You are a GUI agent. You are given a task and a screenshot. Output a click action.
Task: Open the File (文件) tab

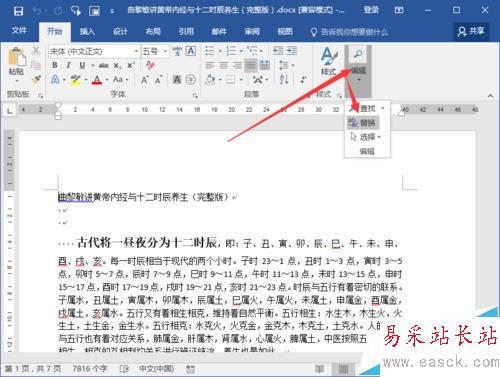pos(19,31)
